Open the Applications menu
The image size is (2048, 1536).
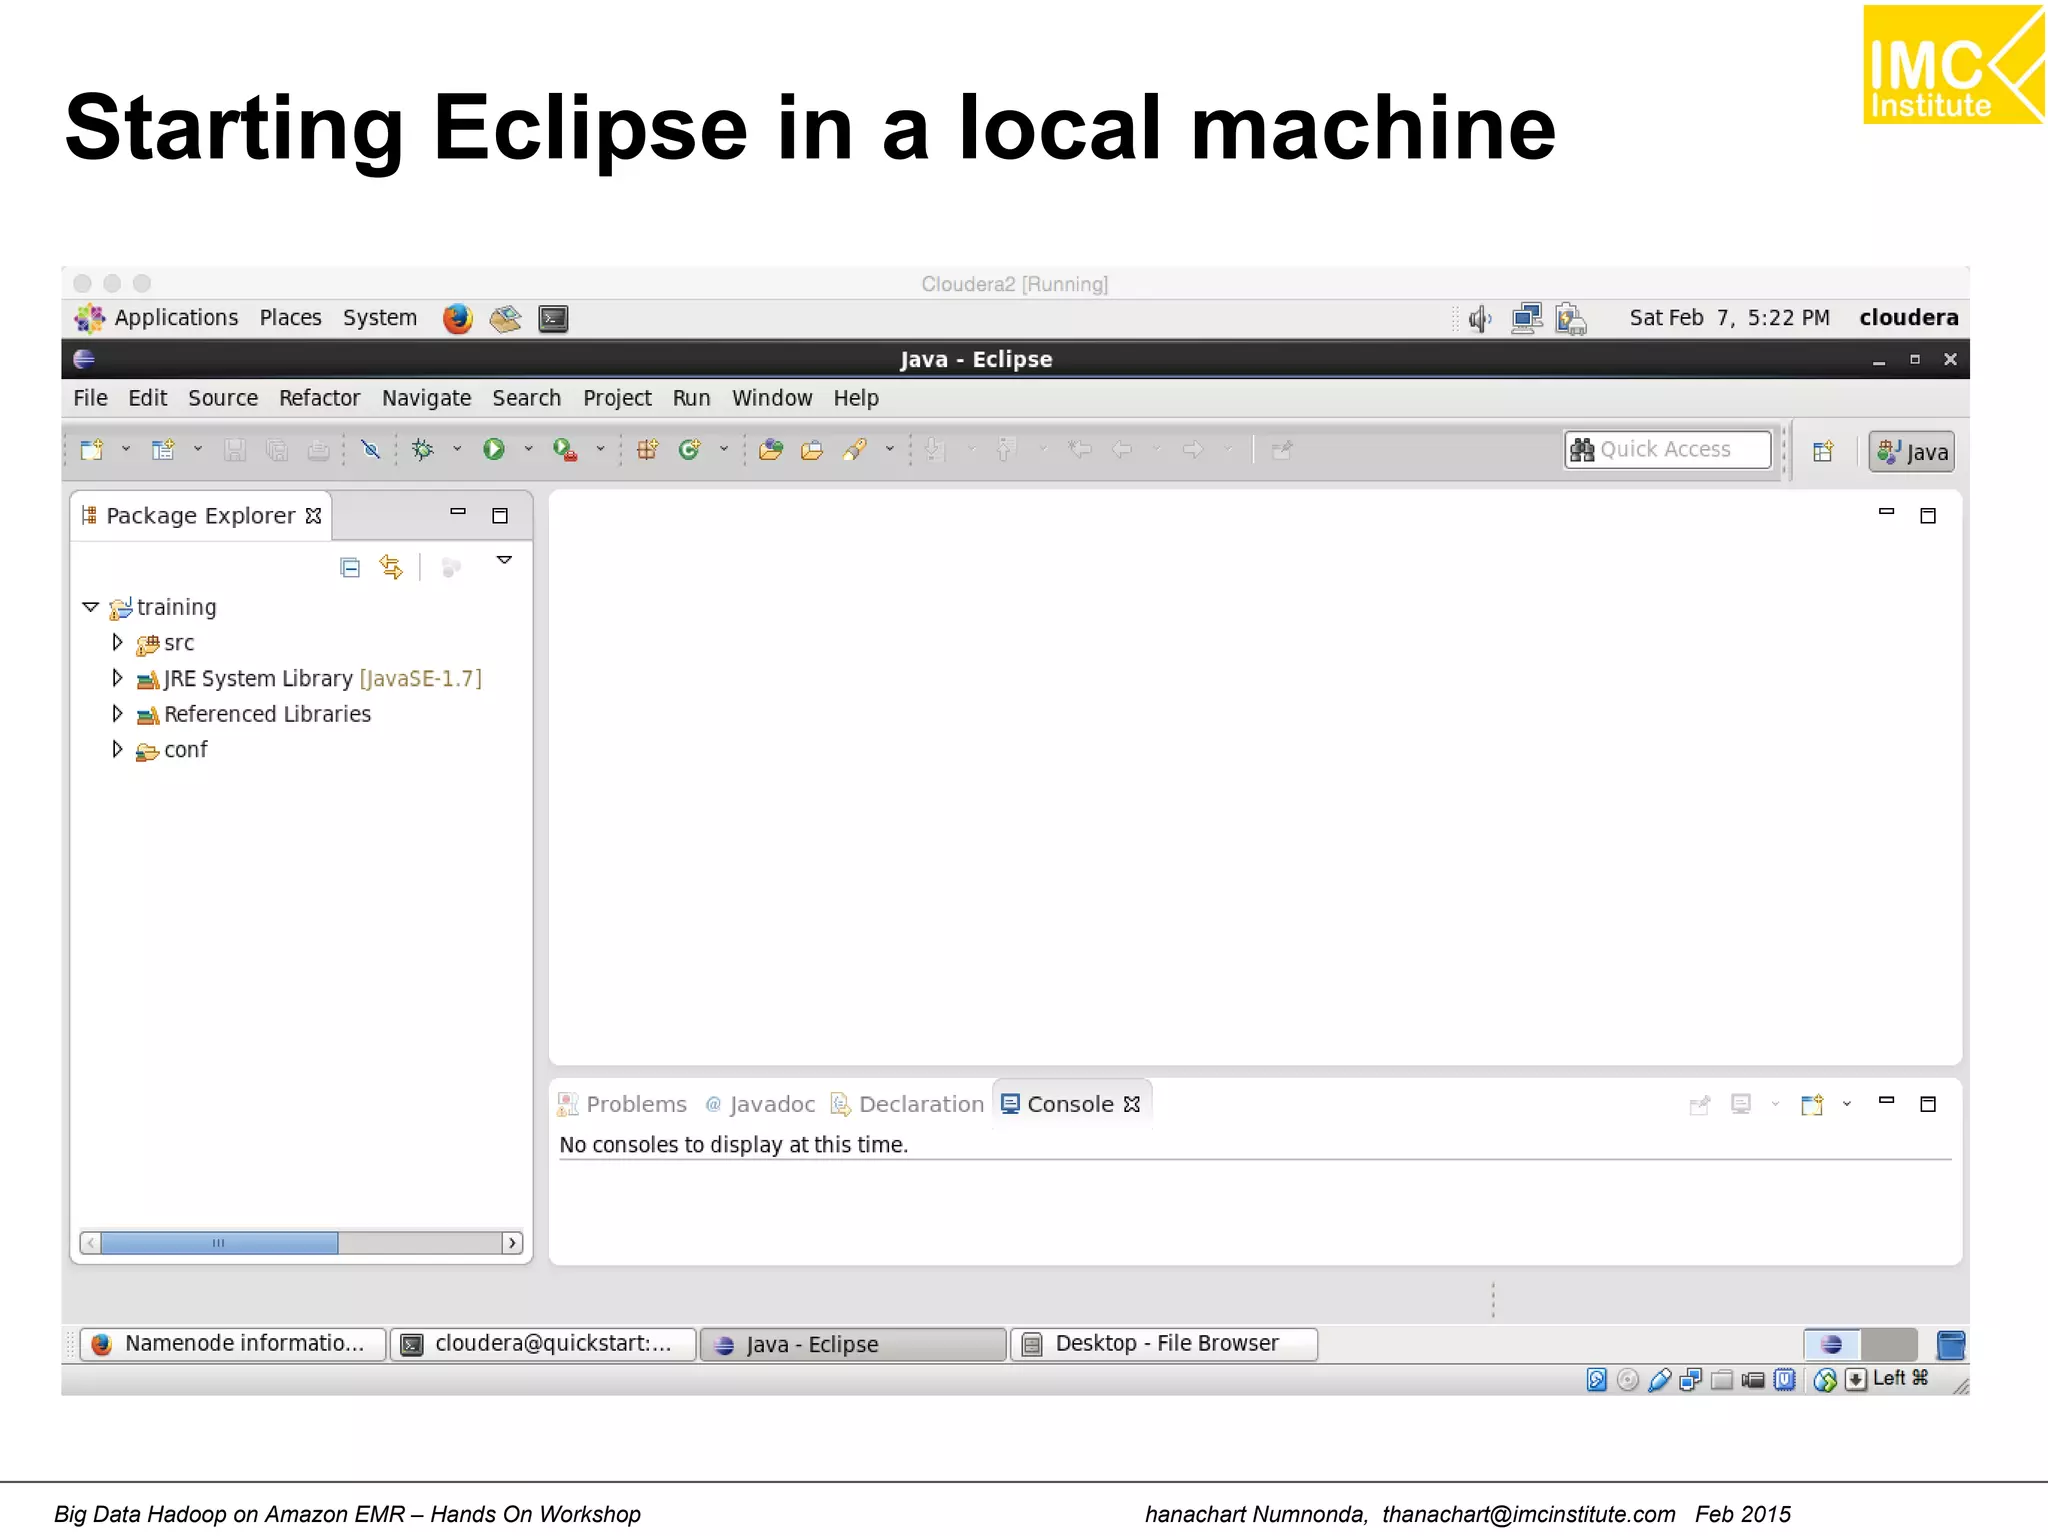click(x=157, y=318)
